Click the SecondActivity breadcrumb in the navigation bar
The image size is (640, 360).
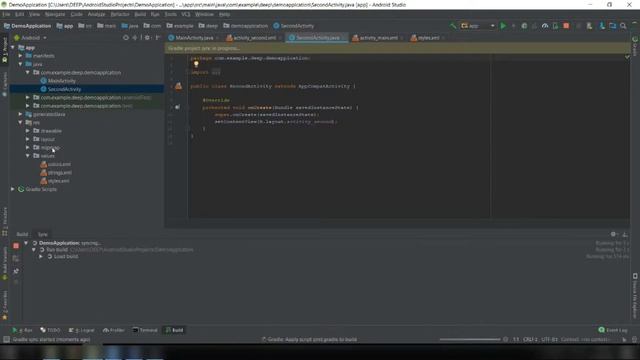pyautogui.click(x=293, y=26)
